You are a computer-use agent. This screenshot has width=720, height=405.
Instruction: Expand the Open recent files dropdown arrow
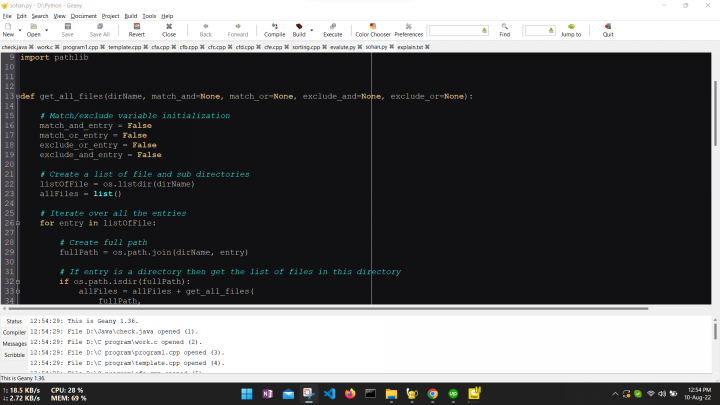pos(46,30)
